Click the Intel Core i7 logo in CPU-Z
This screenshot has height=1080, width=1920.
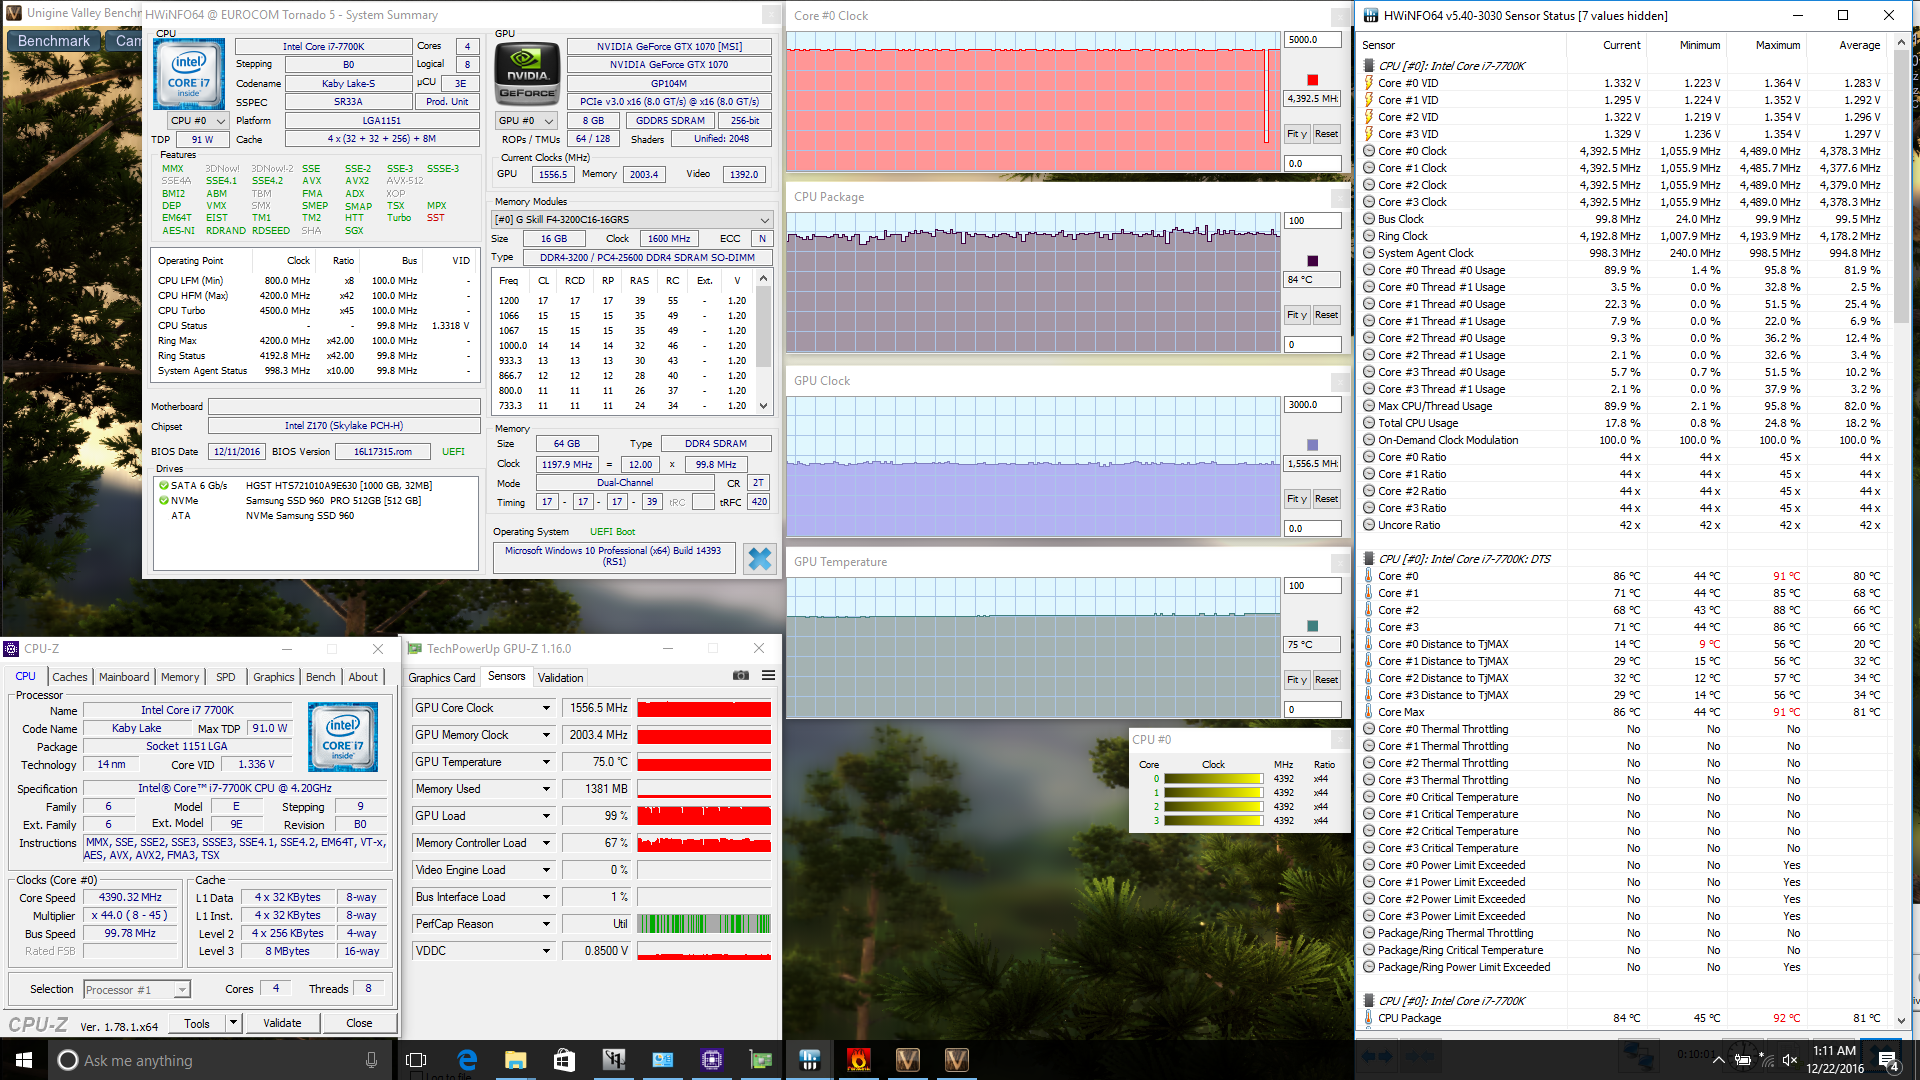coord(343,736)
